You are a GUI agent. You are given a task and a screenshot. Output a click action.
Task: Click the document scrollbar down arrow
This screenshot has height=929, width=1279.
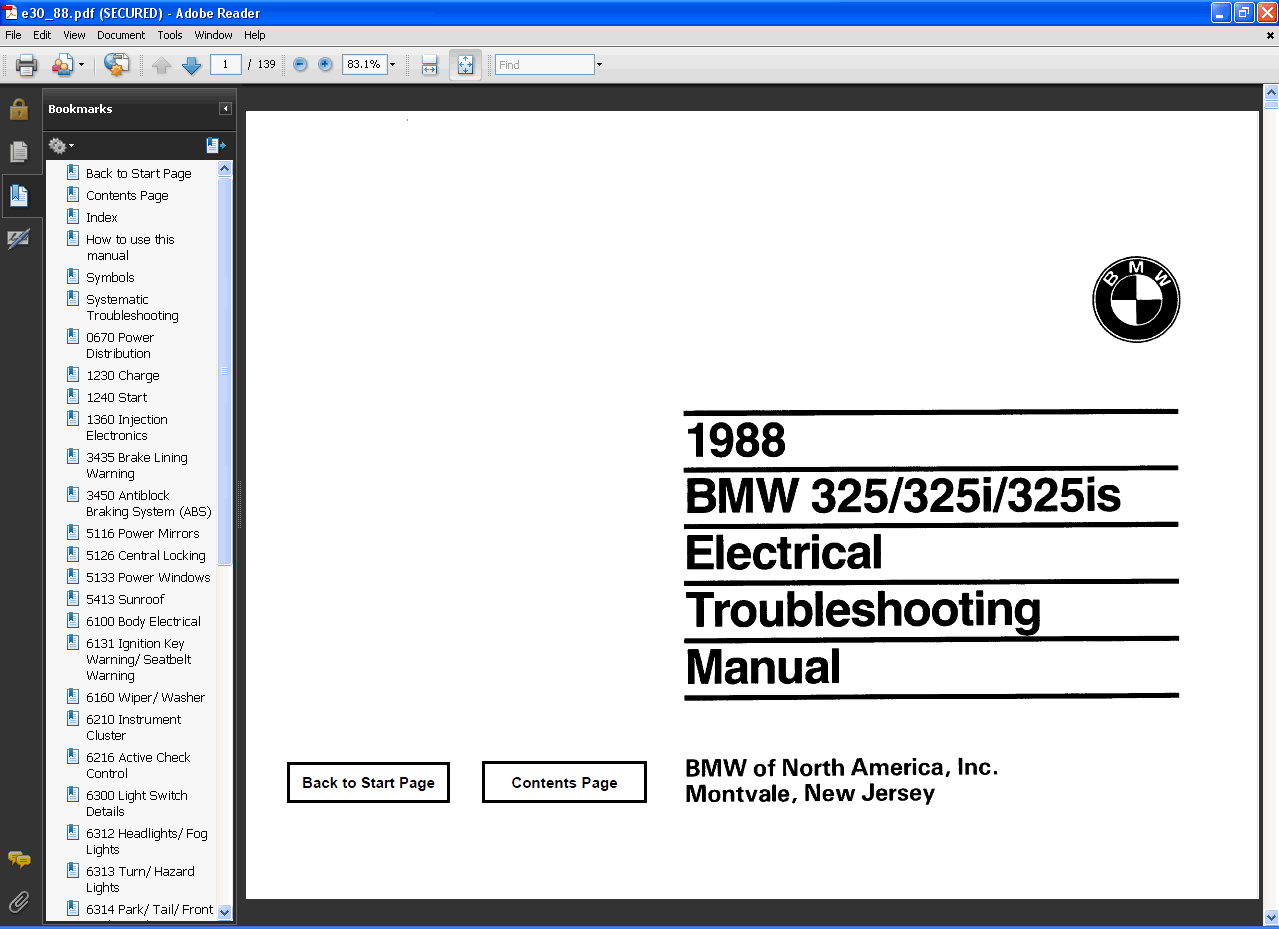pyautogui.click(x=1271, y=917)
